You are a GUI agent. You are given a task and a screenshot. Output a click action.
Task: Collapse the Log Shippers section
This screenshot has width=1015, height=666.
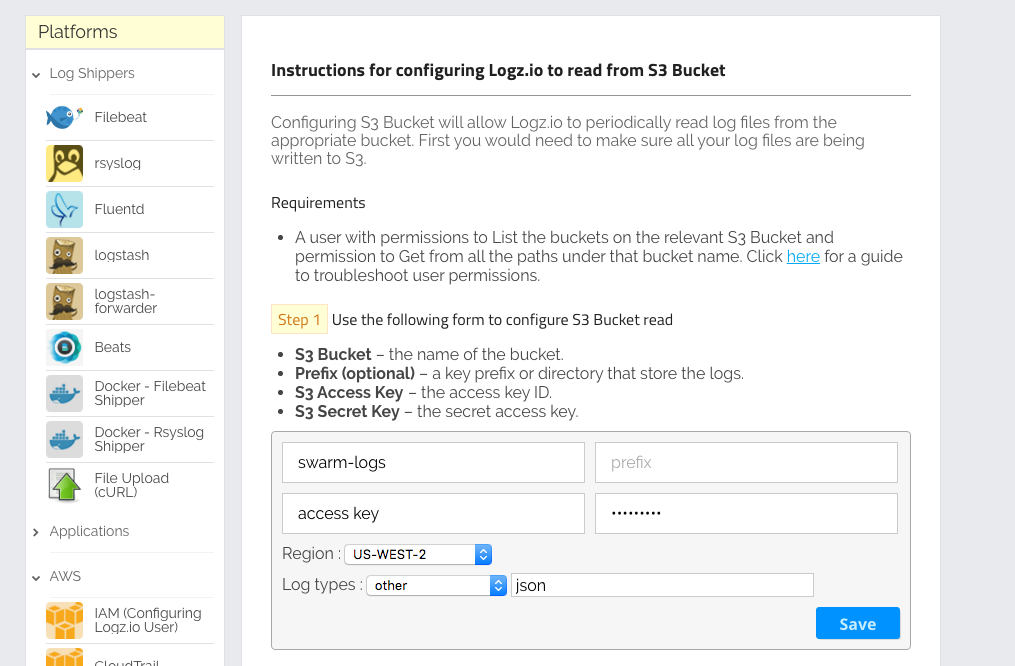(36, 74)
